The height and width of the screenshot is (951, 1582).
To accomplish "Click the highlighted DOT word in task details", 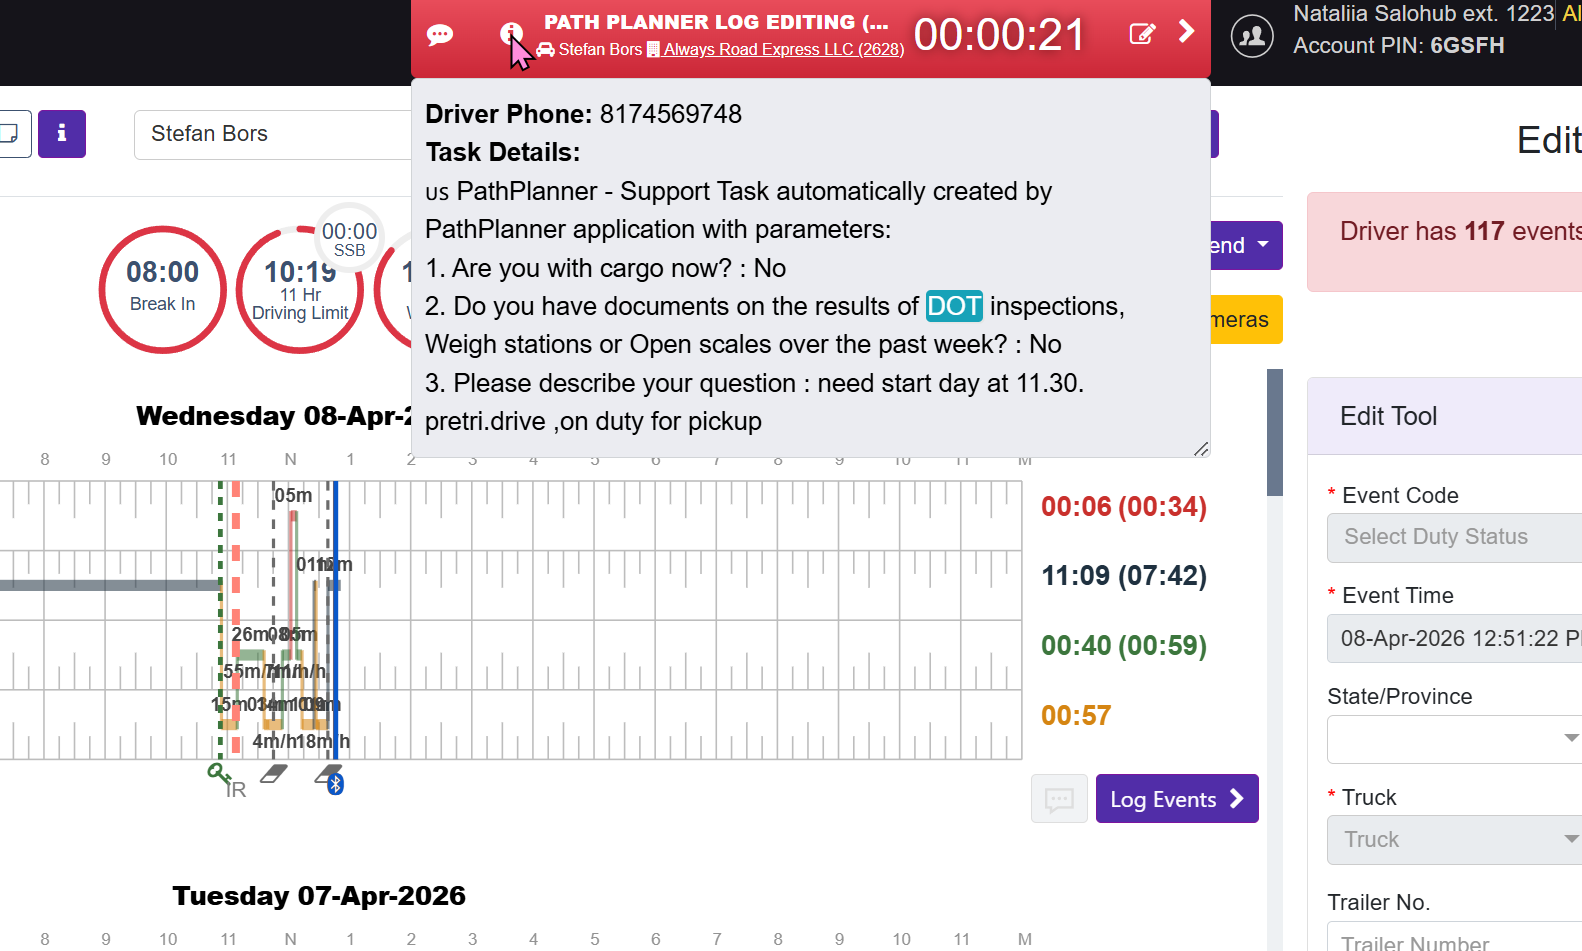I will click(954, 306).
